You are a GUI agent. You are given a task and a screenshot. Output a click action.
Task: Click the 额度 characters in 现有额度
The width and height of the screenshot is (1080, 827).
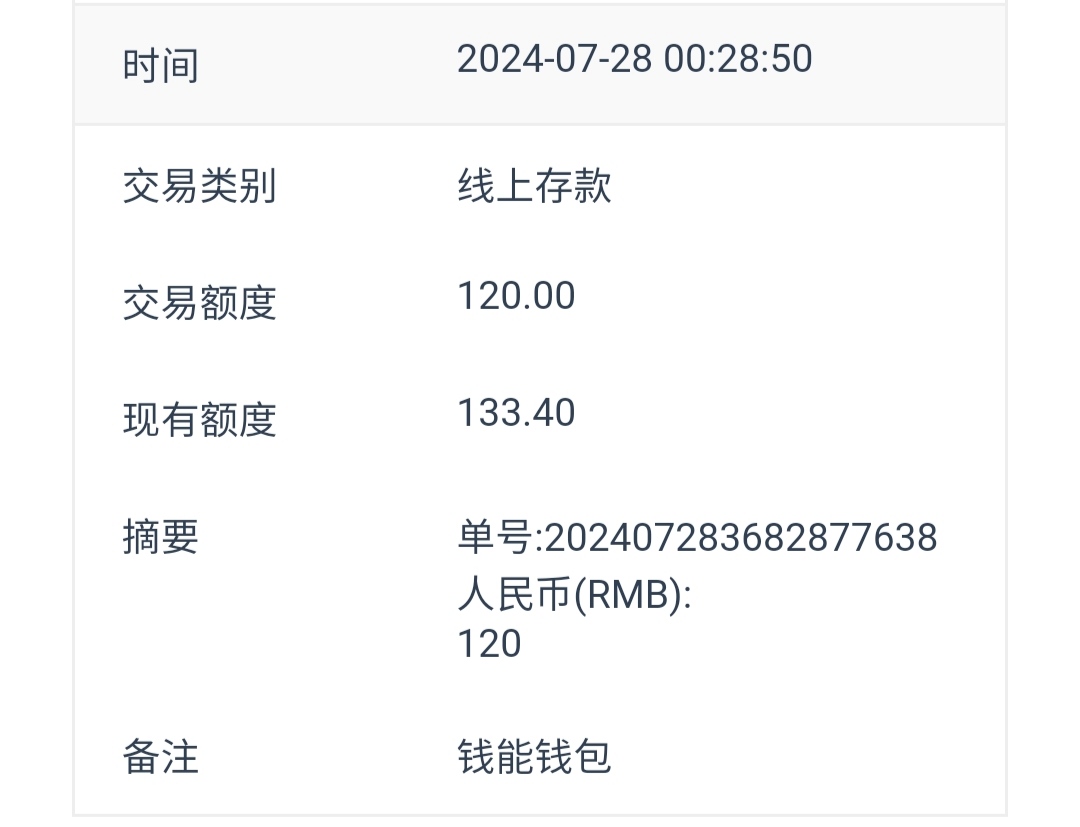coord(238,420)
